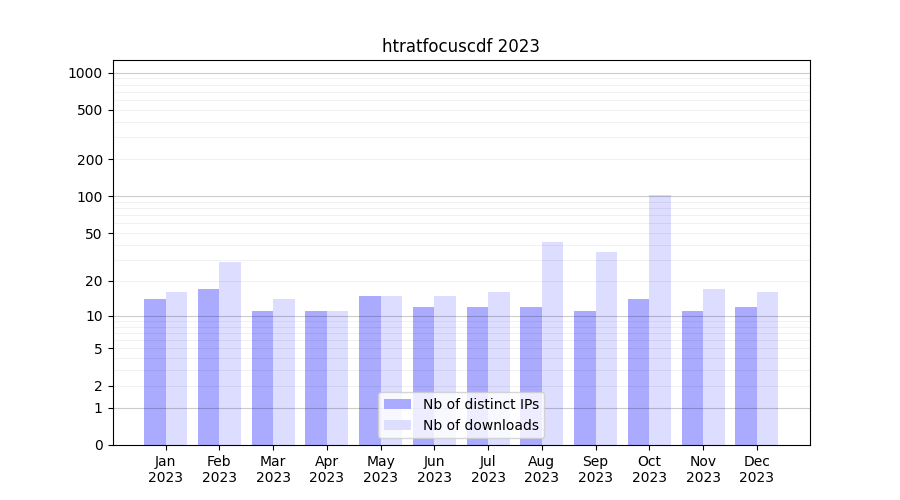Select the 'Nb of downloads' legend text
The image size is (900, 500).
(x=480, y=425)
